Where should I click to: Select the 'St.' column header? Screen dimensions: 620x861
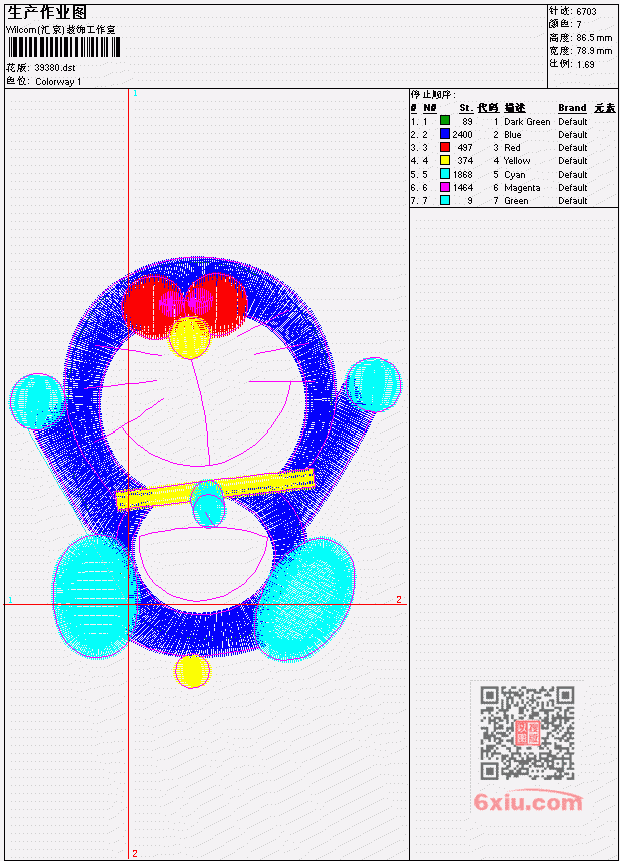(466, 108)
